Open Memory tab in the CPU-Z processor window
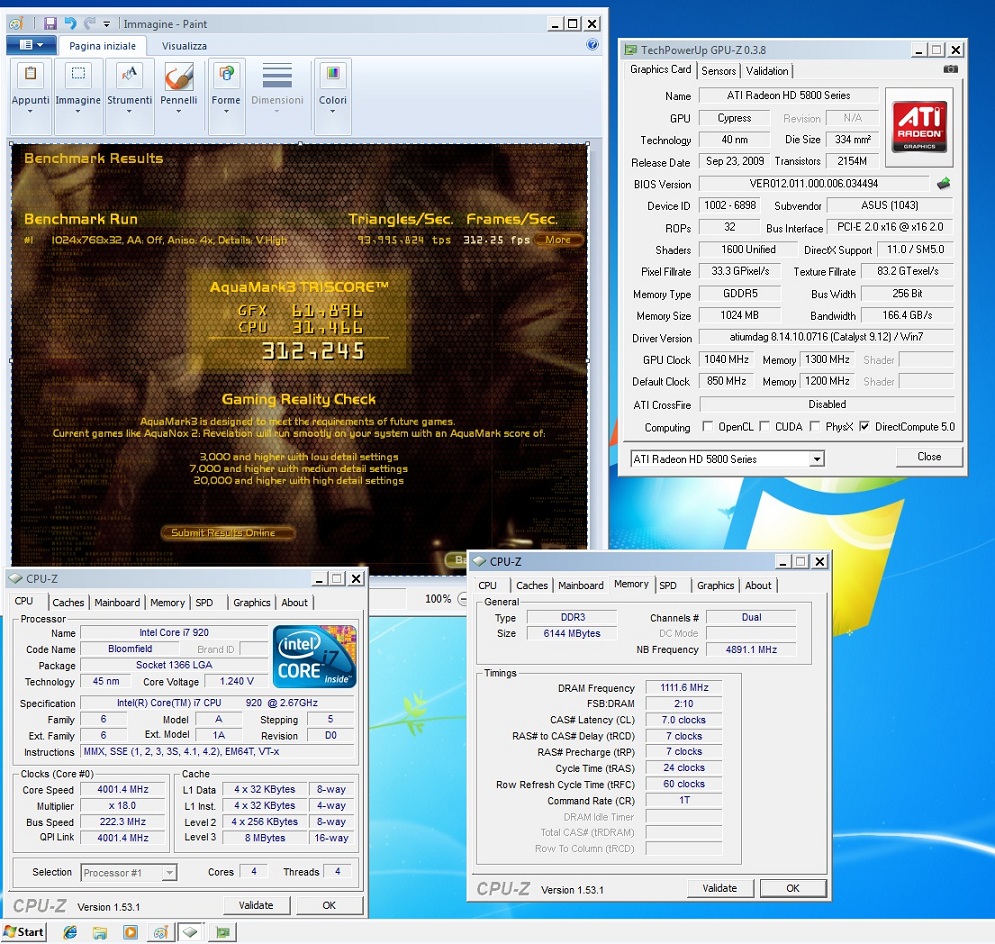 click(x=168, y=603)
